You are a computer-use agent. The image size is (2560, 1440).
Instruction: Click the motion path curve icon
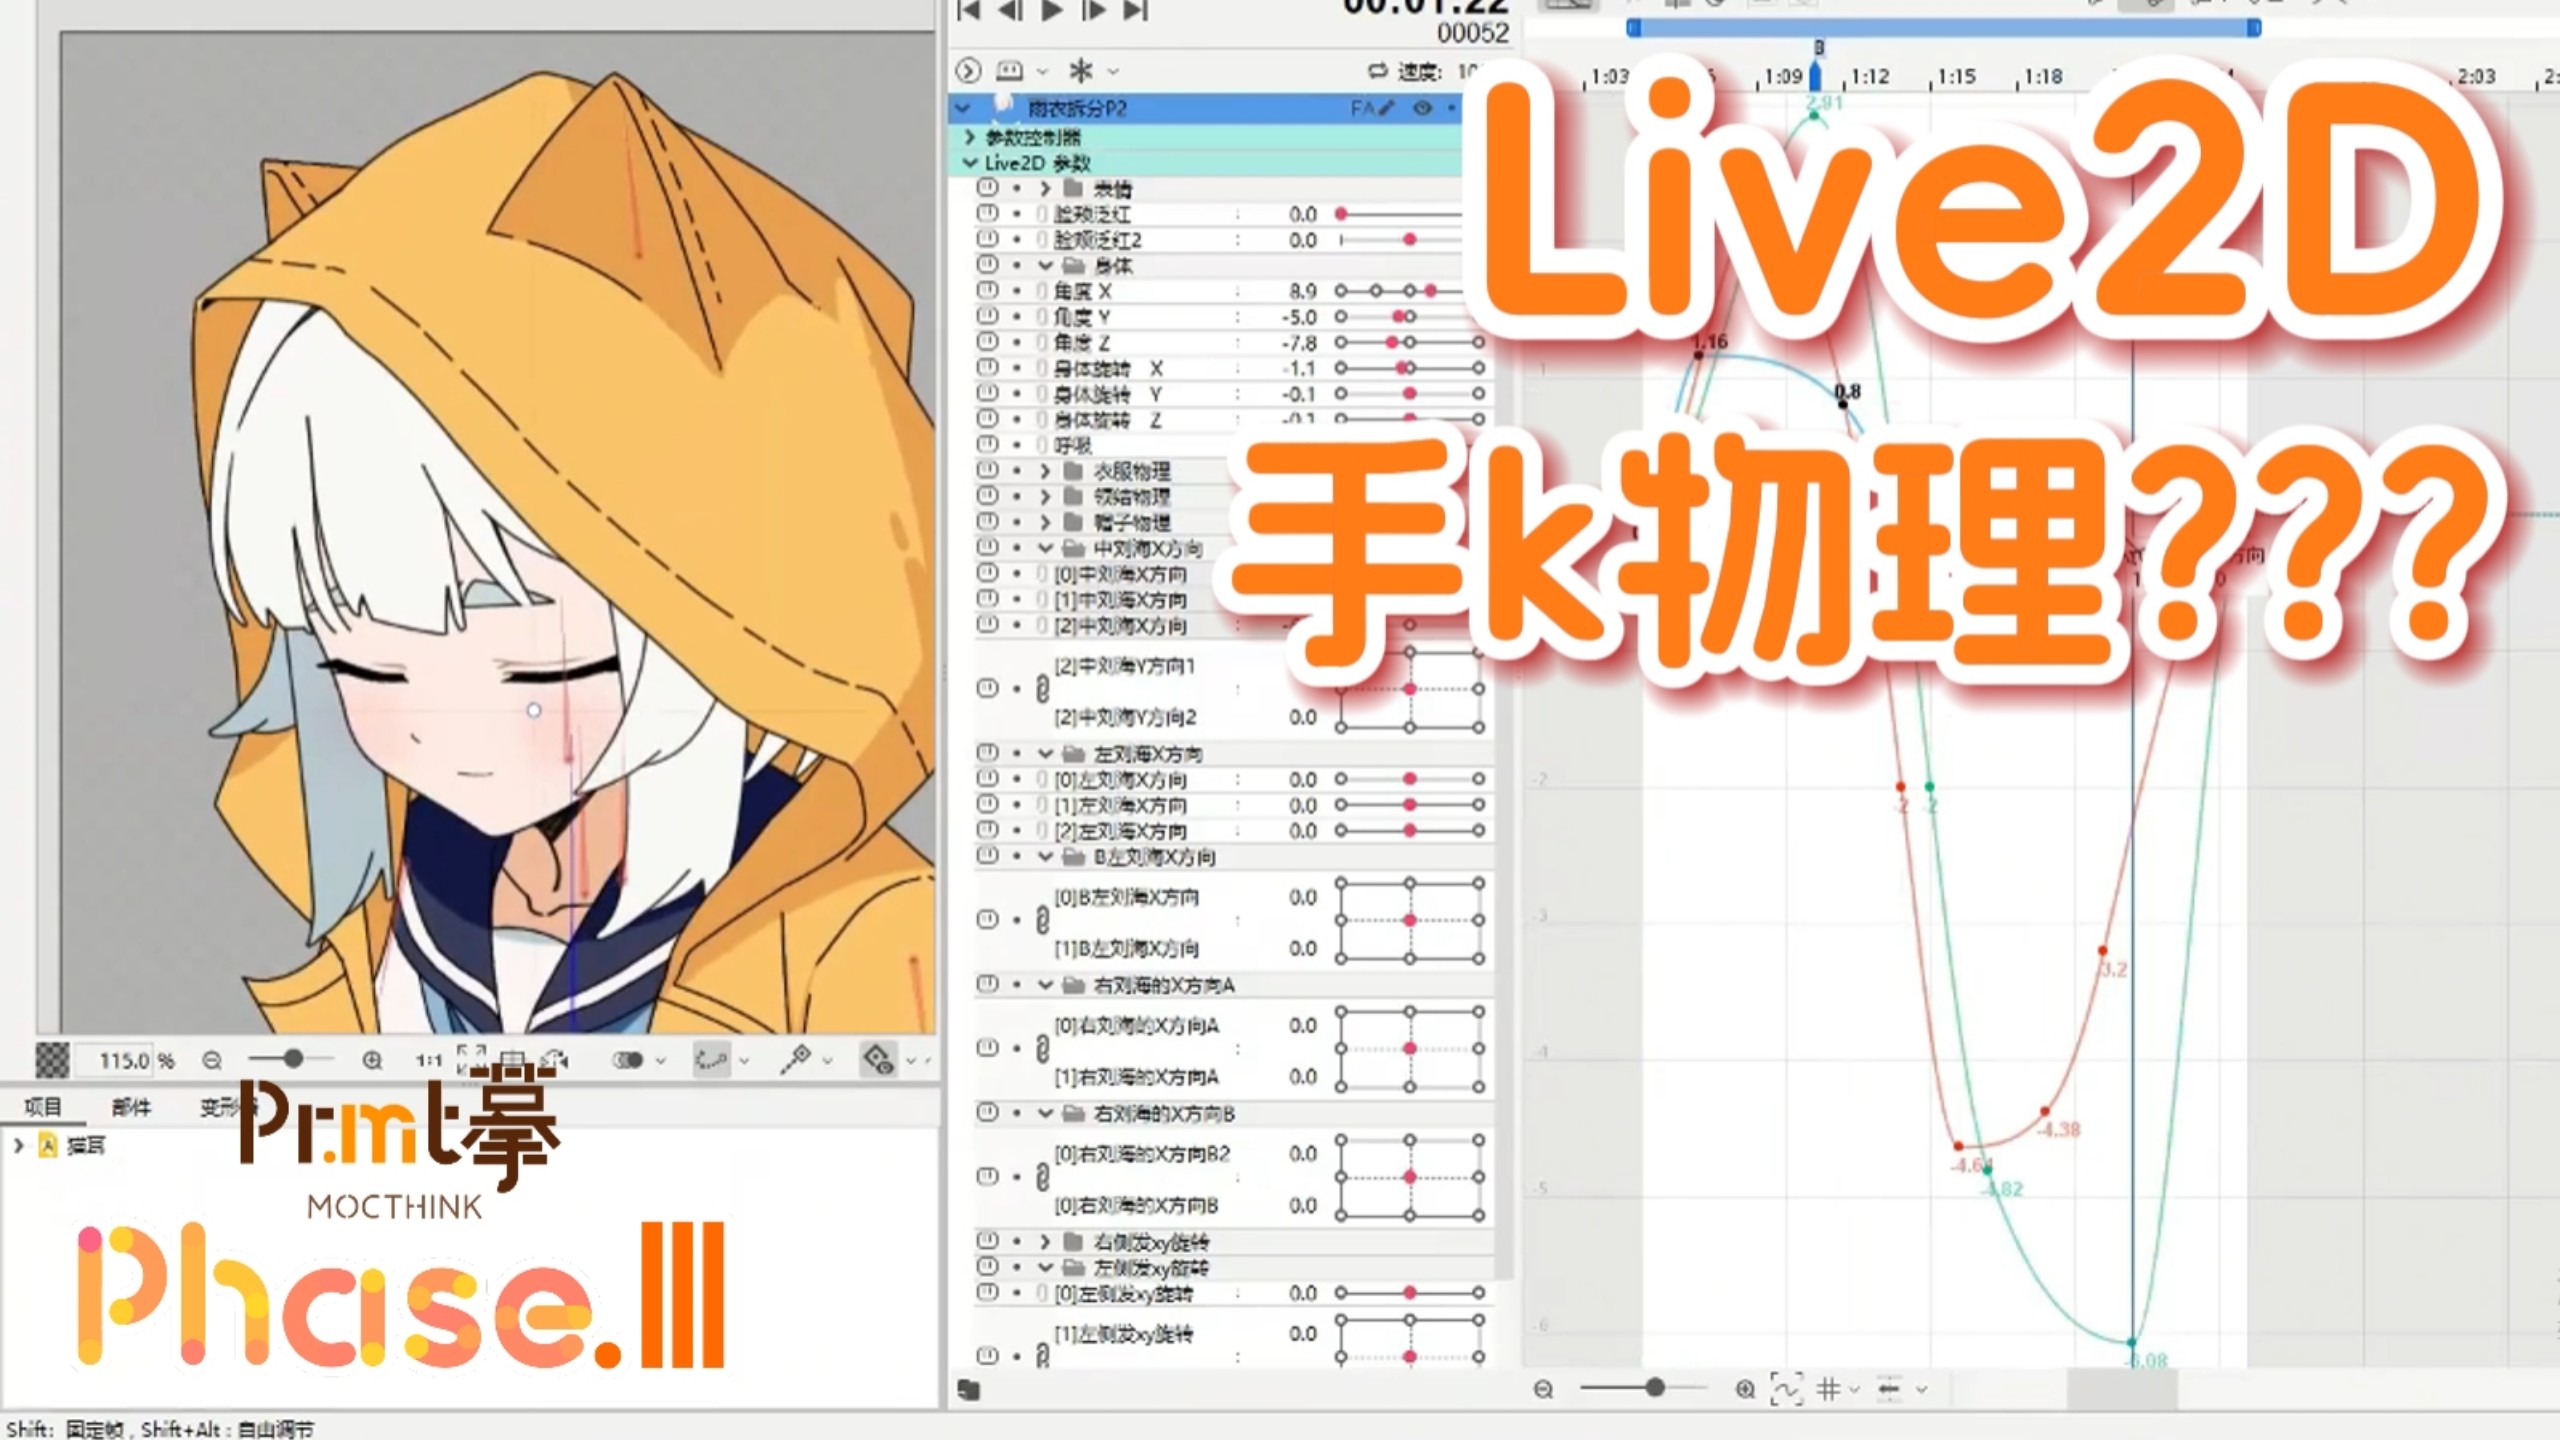[711, 1060]
